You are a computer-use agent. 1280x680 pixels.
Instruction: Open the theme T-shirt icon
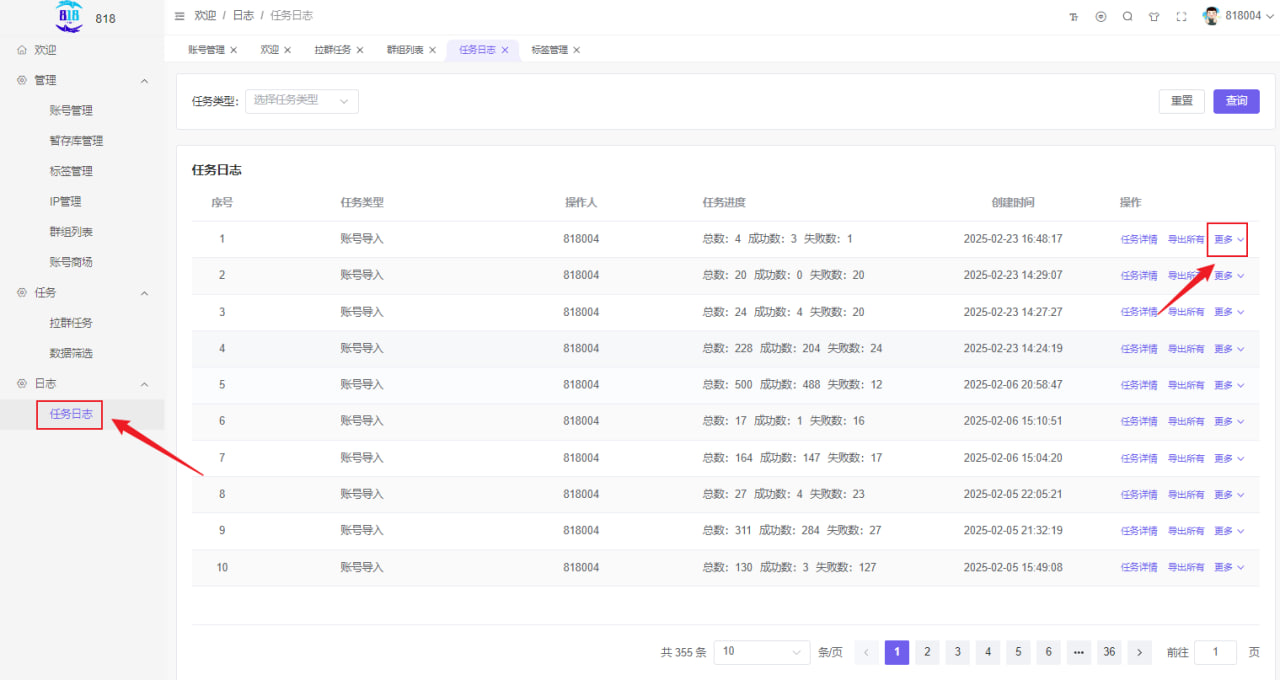coord(1154,16)
